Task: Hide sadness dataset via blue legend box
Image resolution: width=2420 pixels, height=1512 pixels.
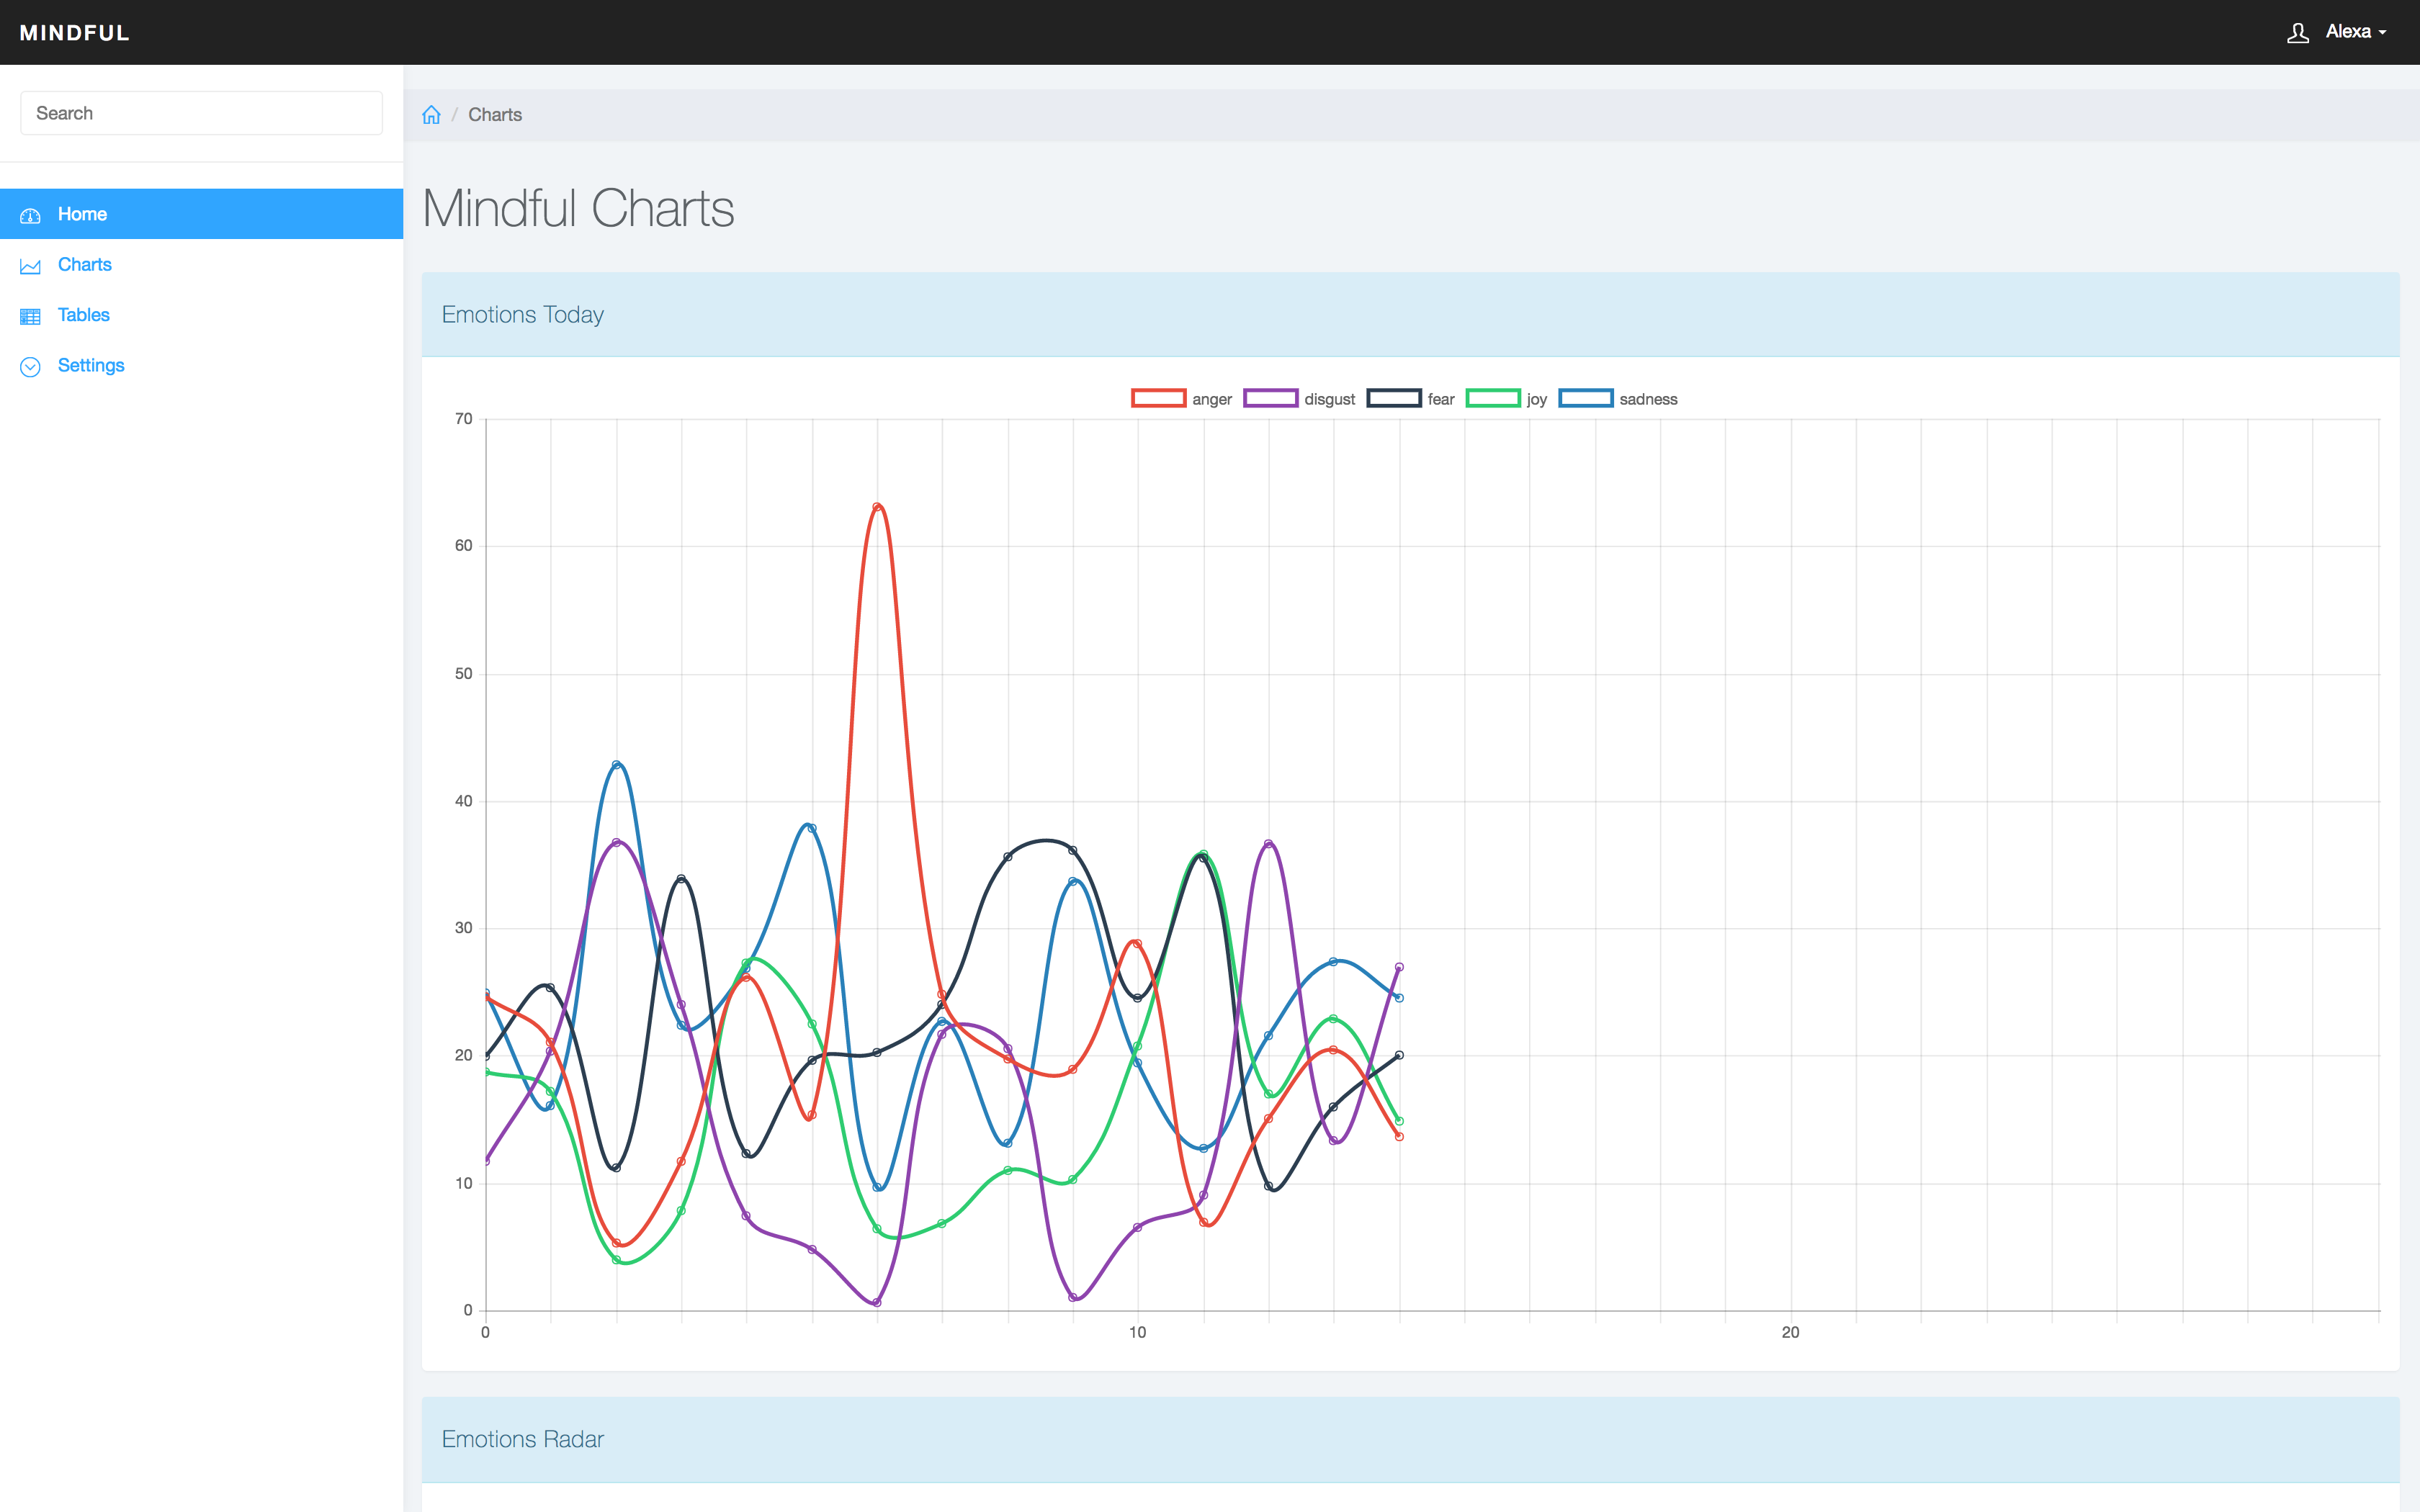Action: [x=1585, y=399]
